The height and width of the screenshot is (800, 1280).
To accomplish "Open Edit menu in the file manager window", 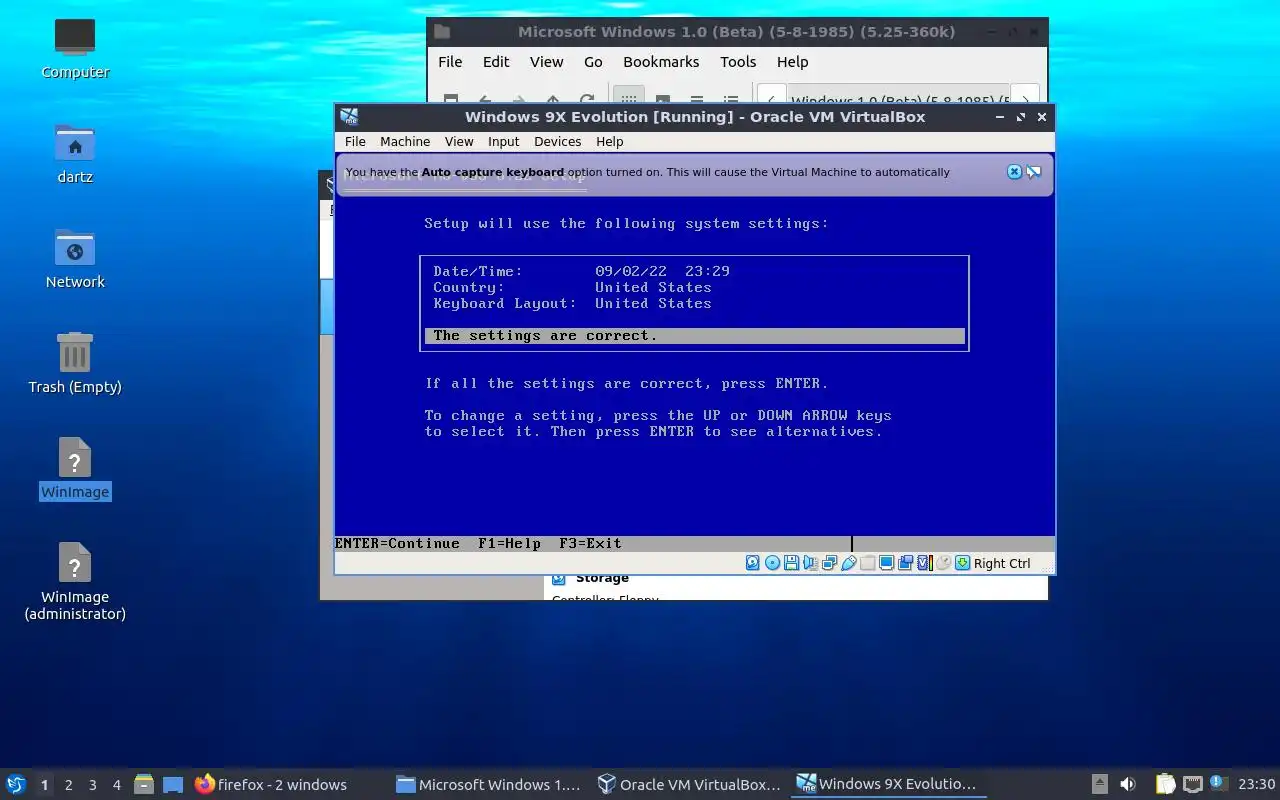I will coord(496,62).
